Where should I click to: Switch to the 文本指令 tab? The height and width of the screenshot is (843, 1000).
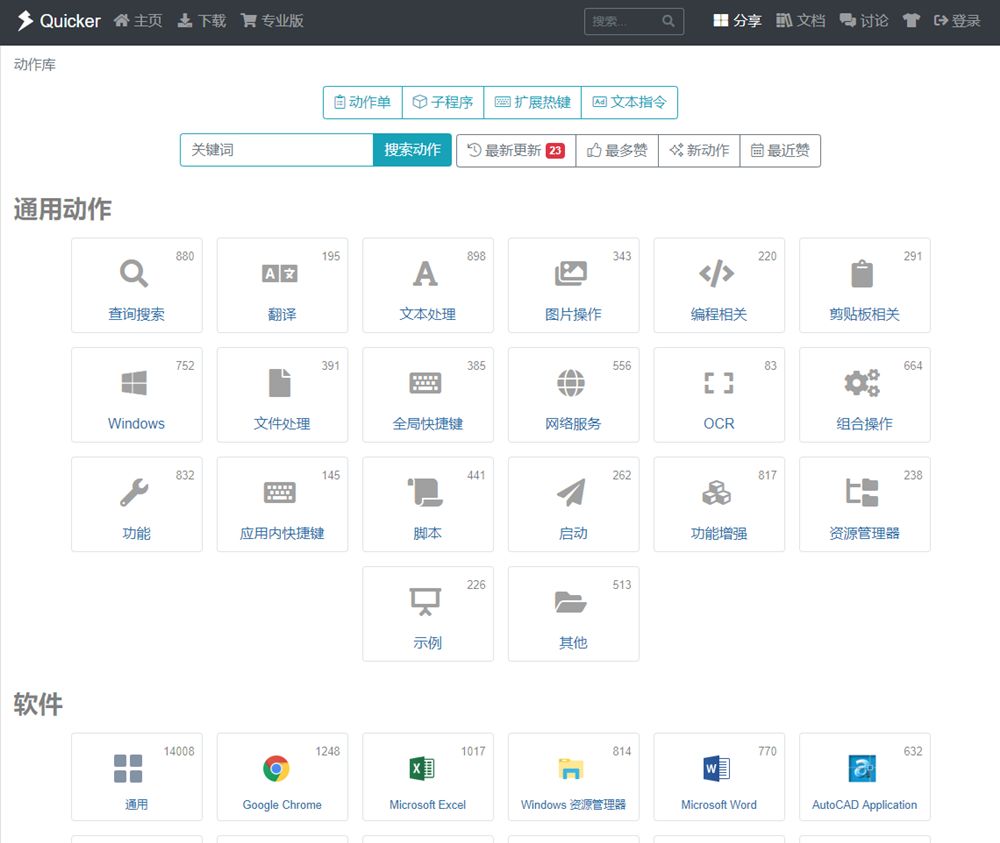click(x=630, y=102)
